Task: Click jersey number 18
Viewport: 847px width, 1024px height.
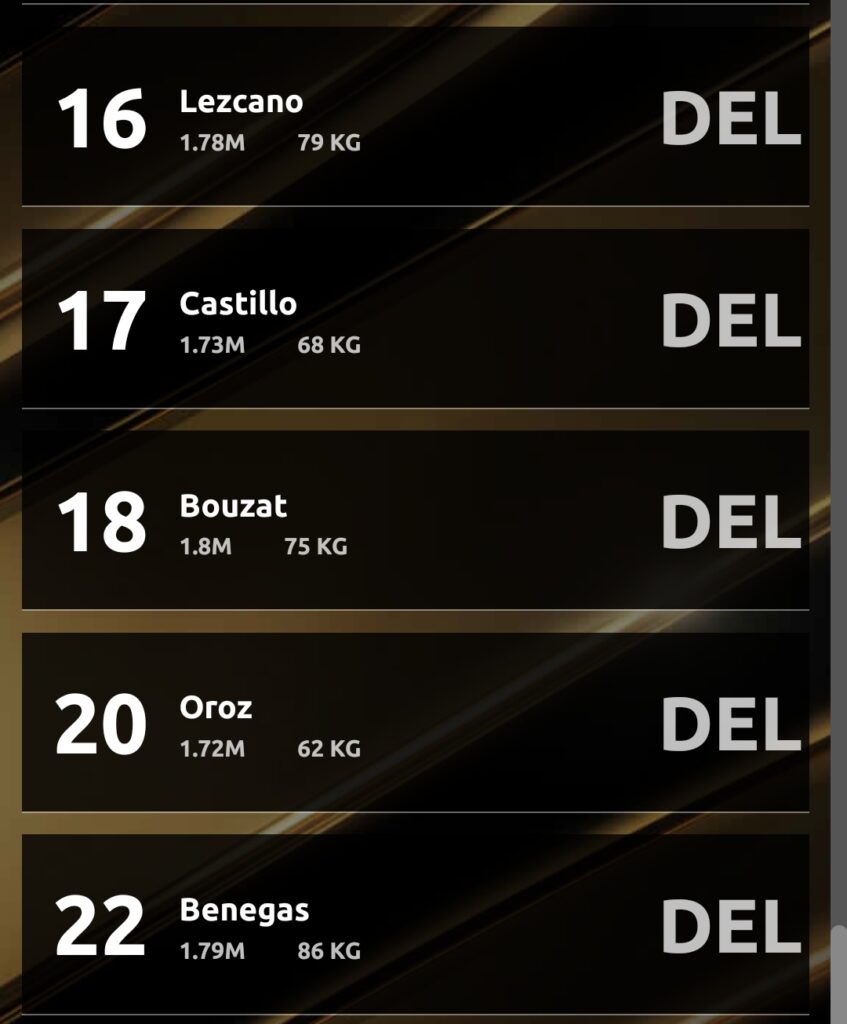Action: [102, 523]
